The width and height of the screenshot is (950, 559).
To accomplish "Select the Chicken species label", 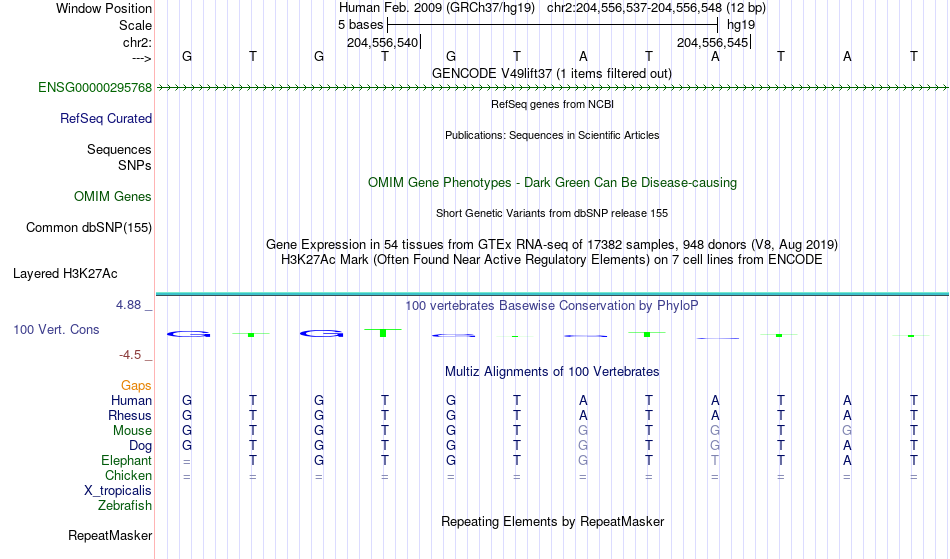I will point(128,476).
